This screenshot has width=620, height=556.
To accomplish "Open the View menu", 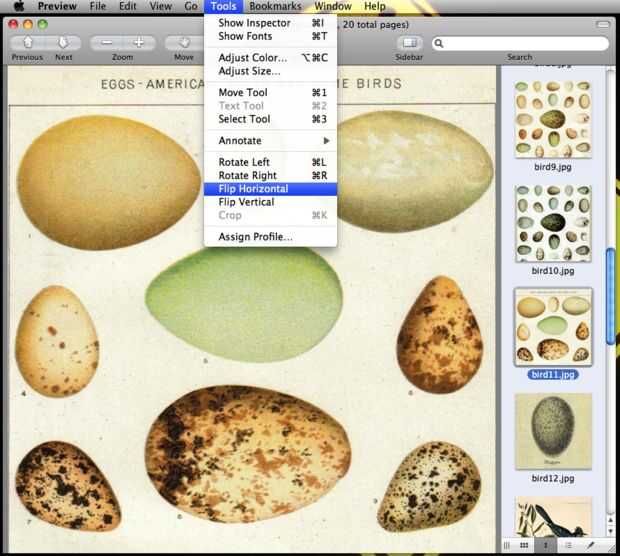I will [161, 6].
